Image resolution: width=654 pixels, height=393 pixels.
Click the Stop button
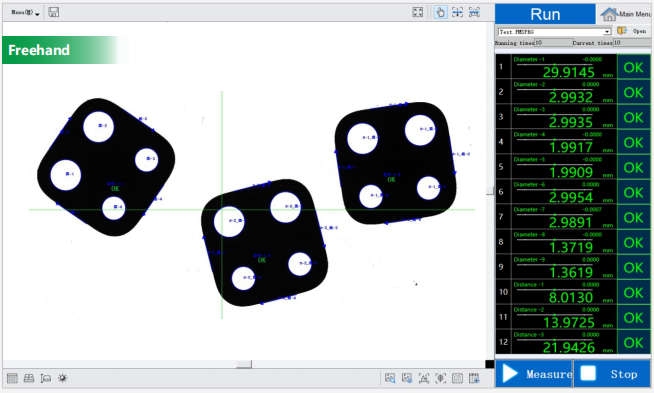(x=612, y=374)
